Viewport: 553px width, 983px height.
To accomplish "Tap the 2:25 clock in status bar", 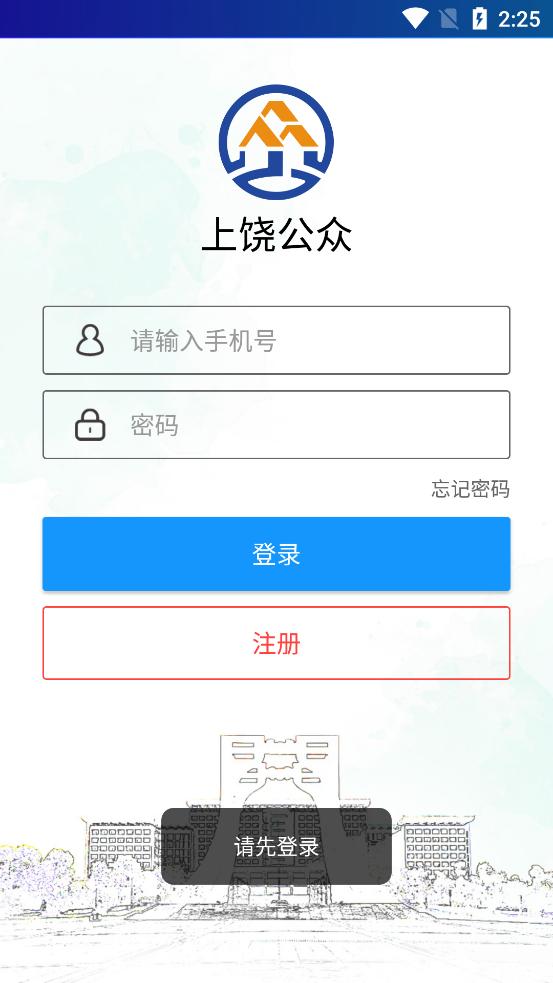I will point(519,19).
